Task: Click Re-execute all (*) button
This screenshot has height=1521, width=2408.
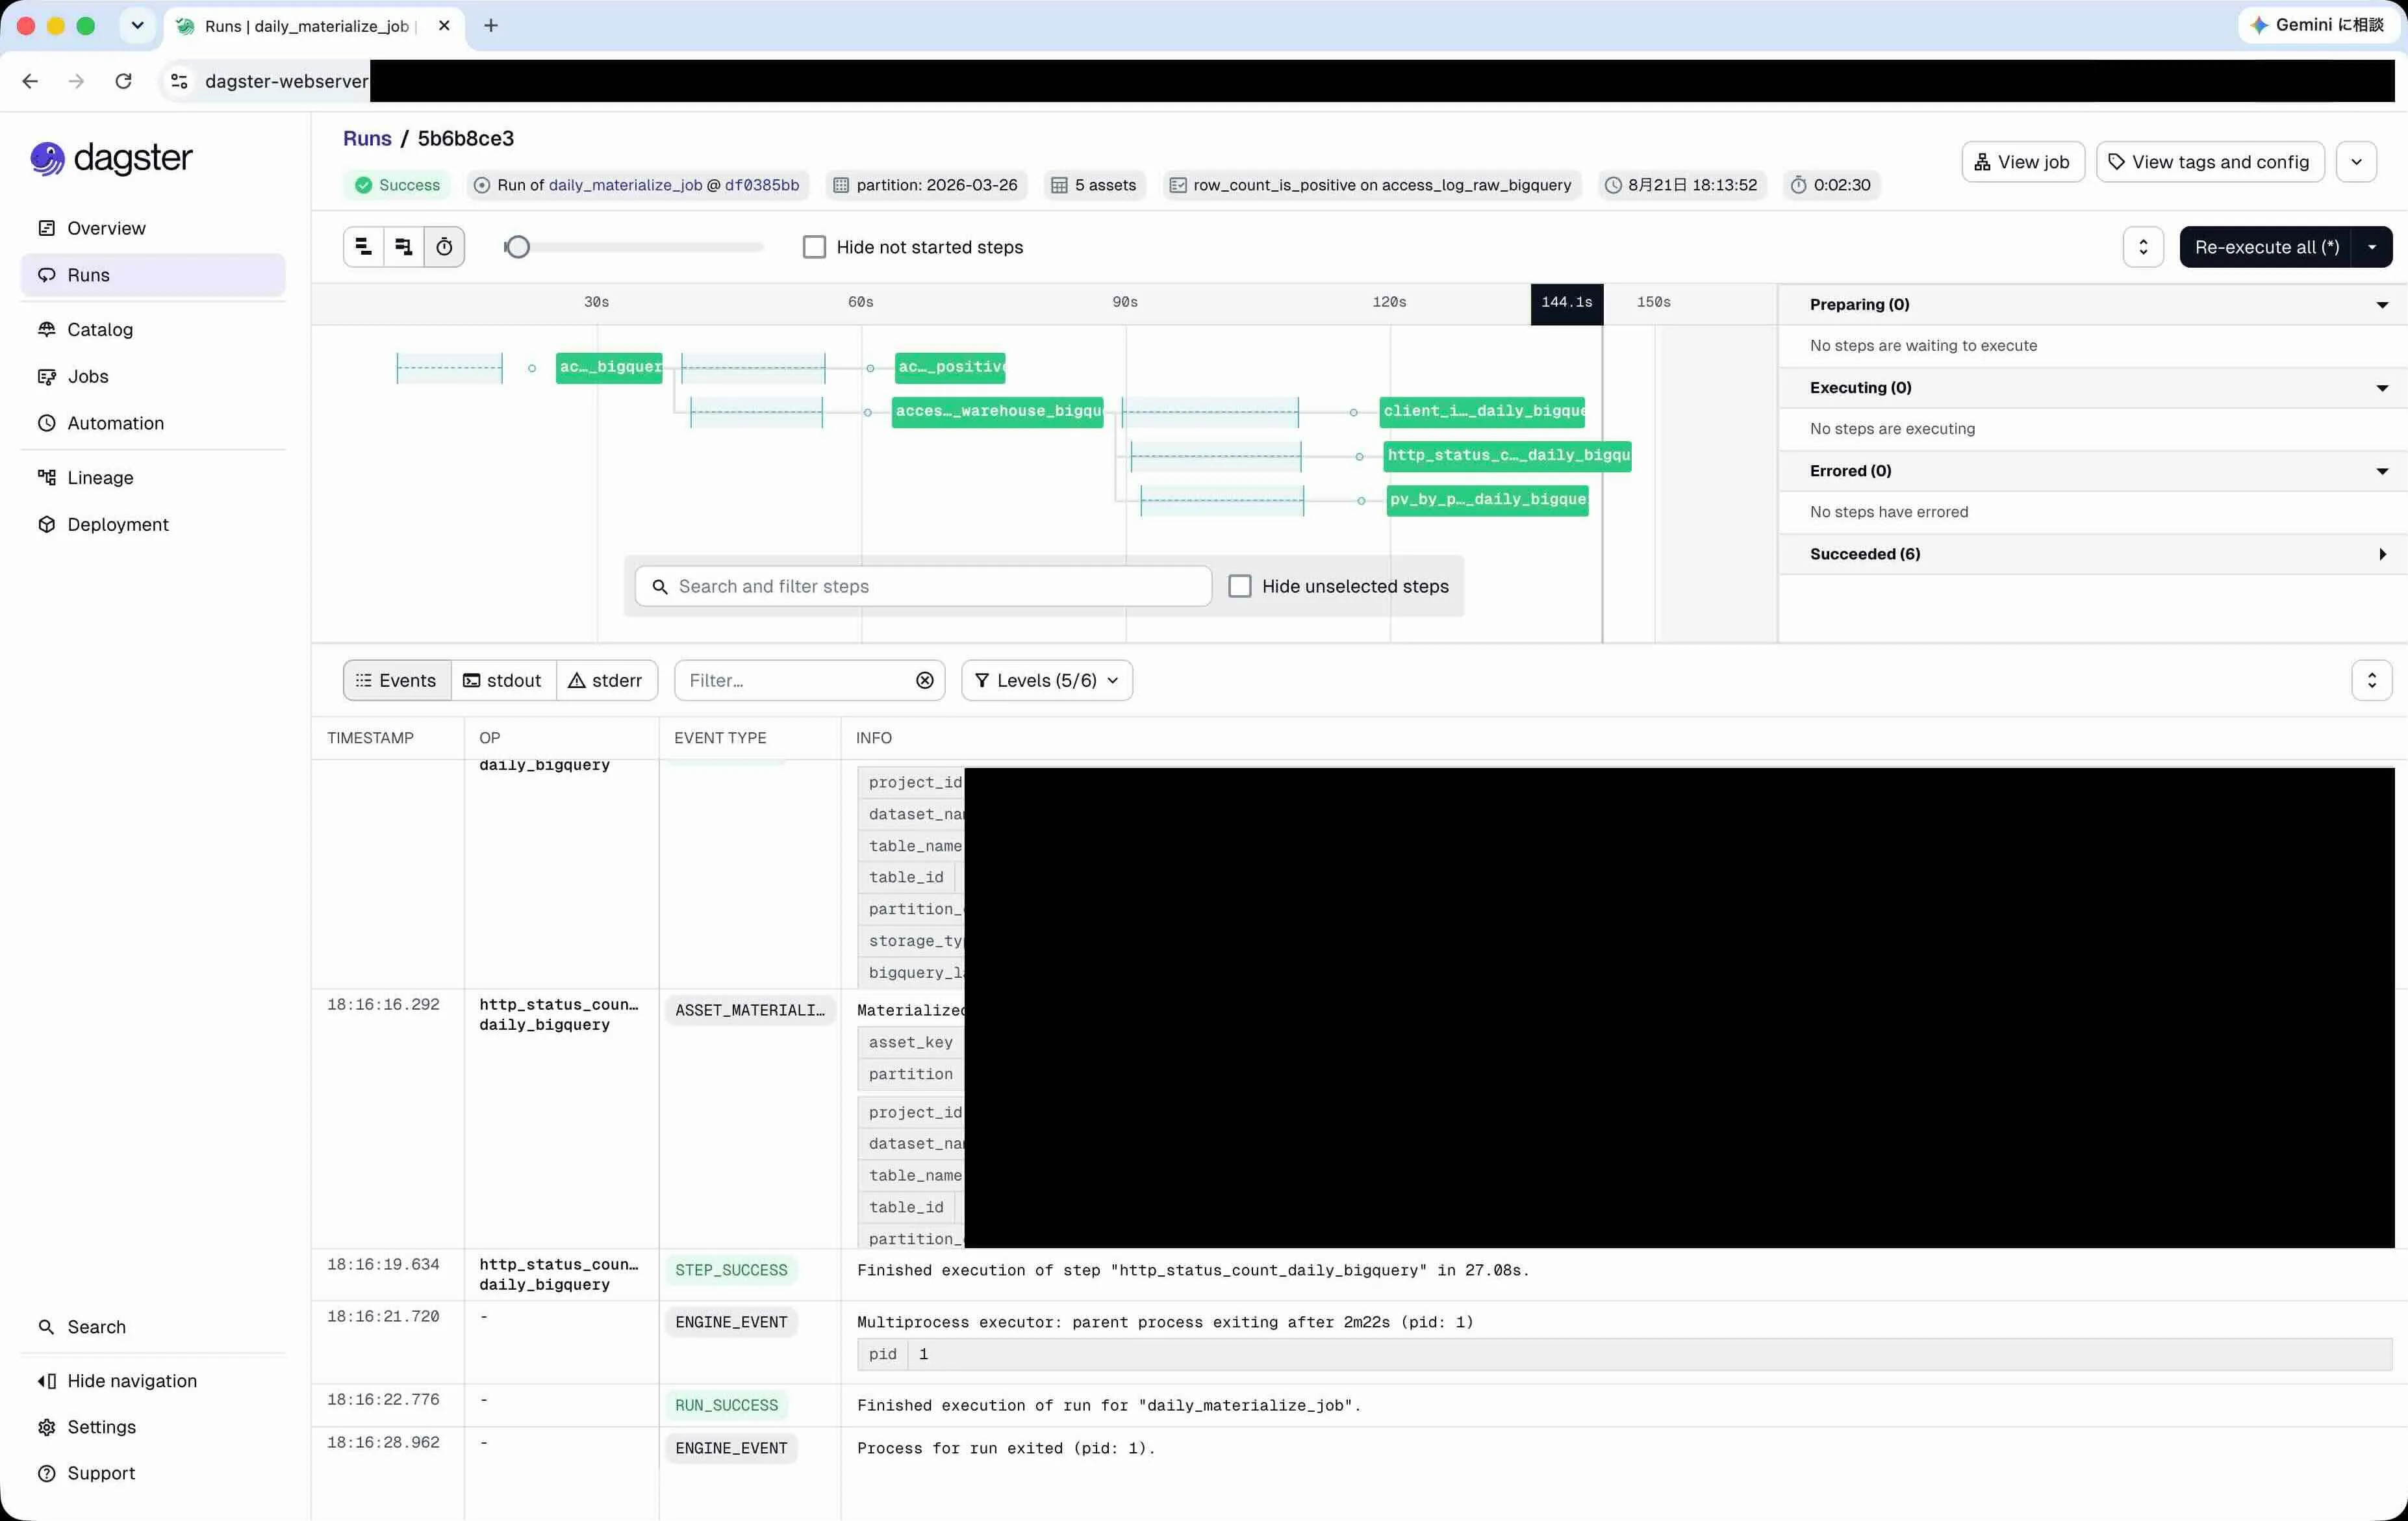Action: click(x=2266, y=247)
